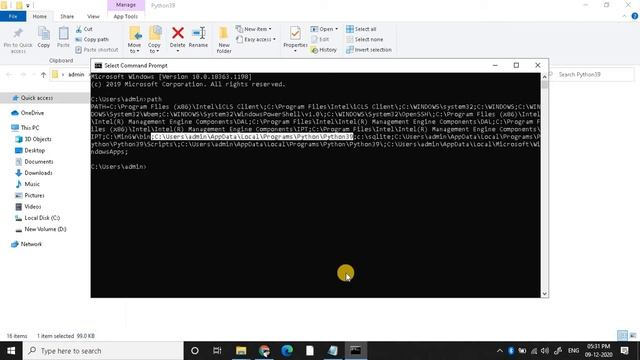Click the Command Prompt title bar icon

98,65
